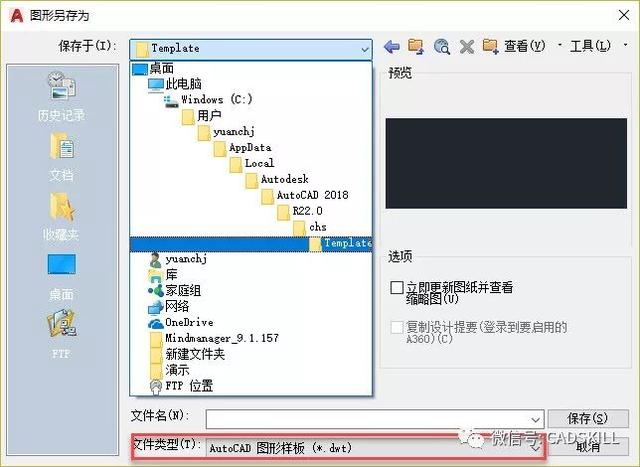Select yuanchj folder under 用户

pos(226,132)
